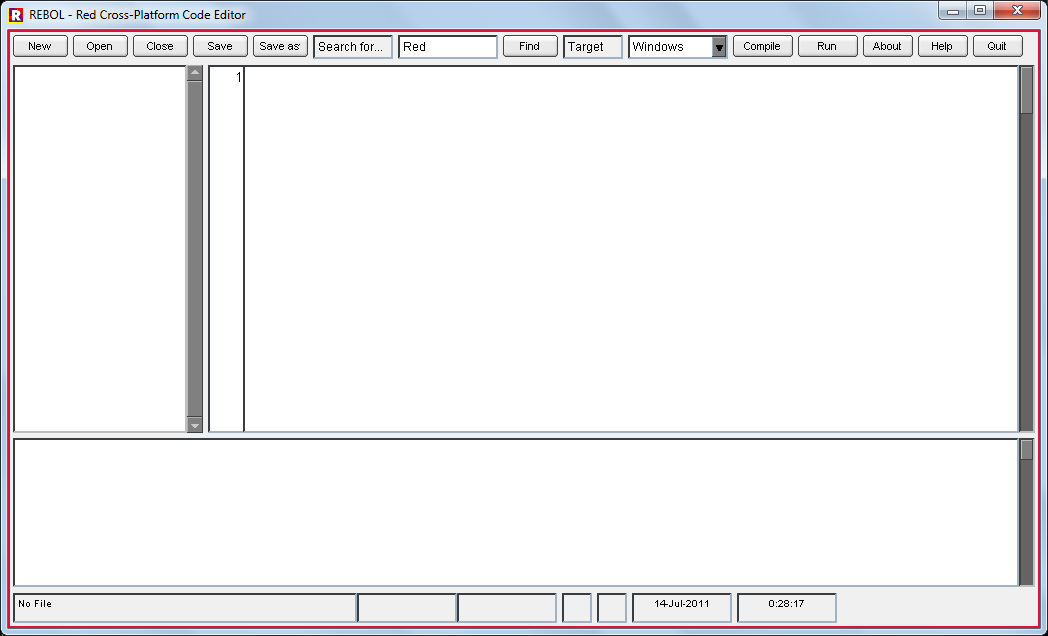The image size is (1048, 636).
Task: Click the Search for... button
Action: tap(352, 46)
